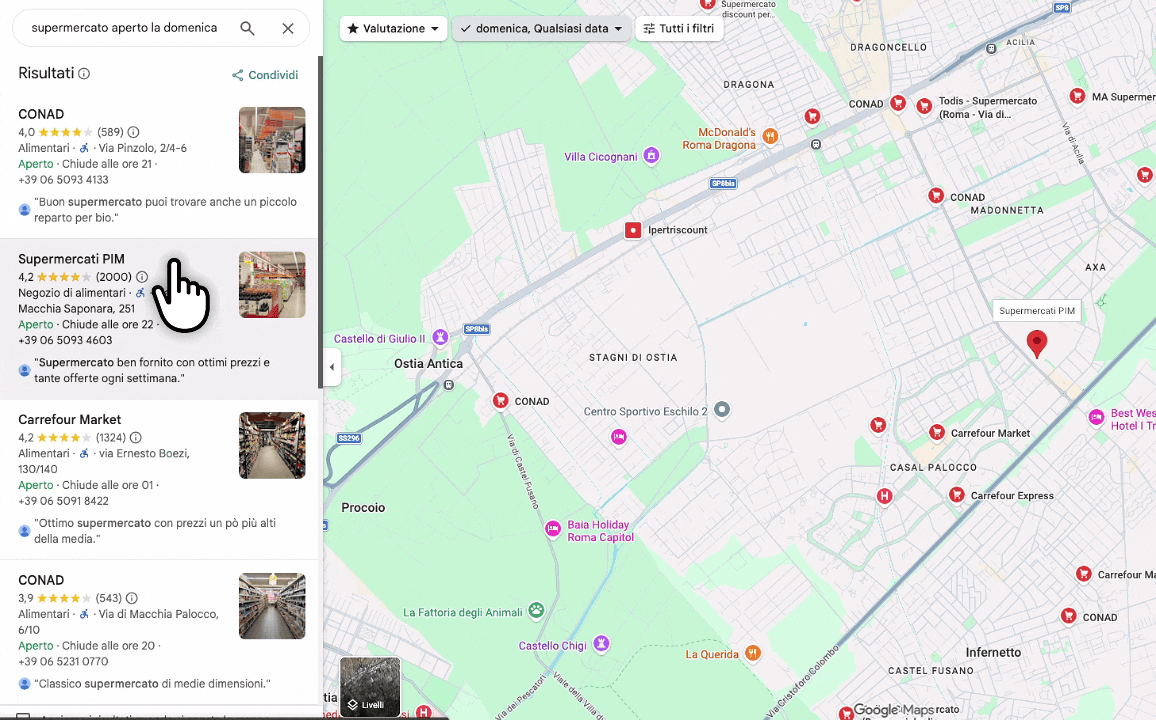The height and width of the screenshot is (720, 1156).
Task: Open the CONAD Via Pinzolo result title
Action: pyautogui.click(x=41, y=114)
